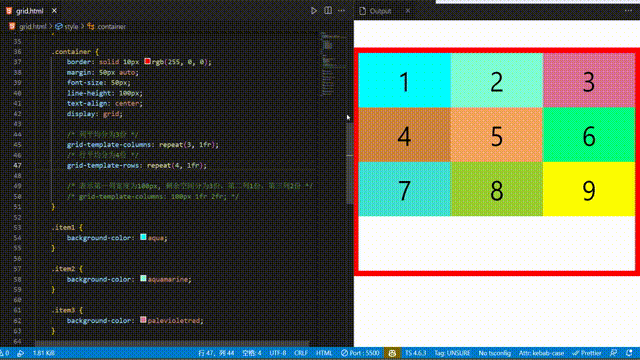Viewport: 640px width, 360px height.
Task: Click the .item1 selector line
Action: pos(67,227)
